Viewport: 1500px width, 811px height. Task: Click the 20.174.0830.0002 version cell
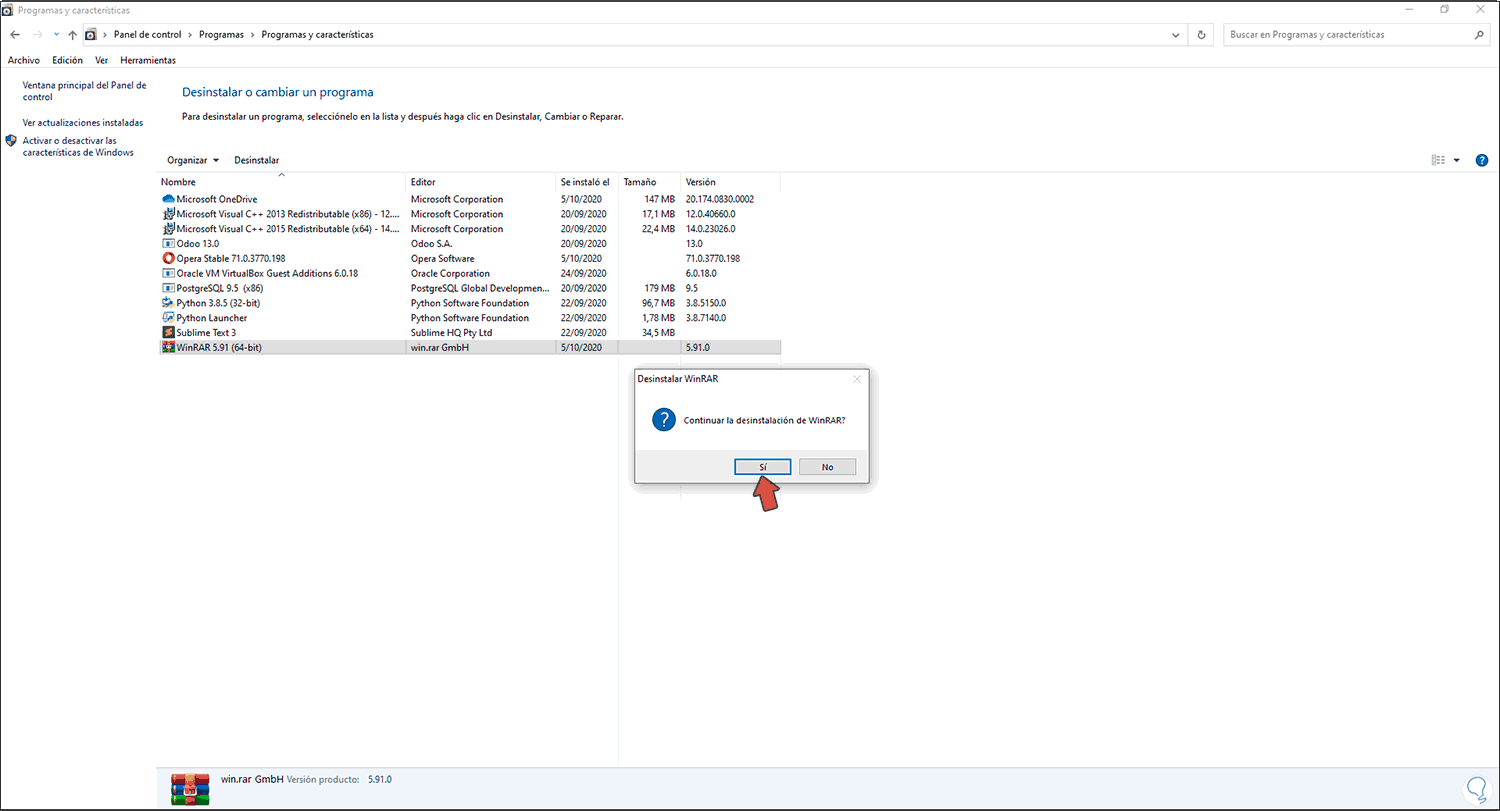click(x=720, y=199)
